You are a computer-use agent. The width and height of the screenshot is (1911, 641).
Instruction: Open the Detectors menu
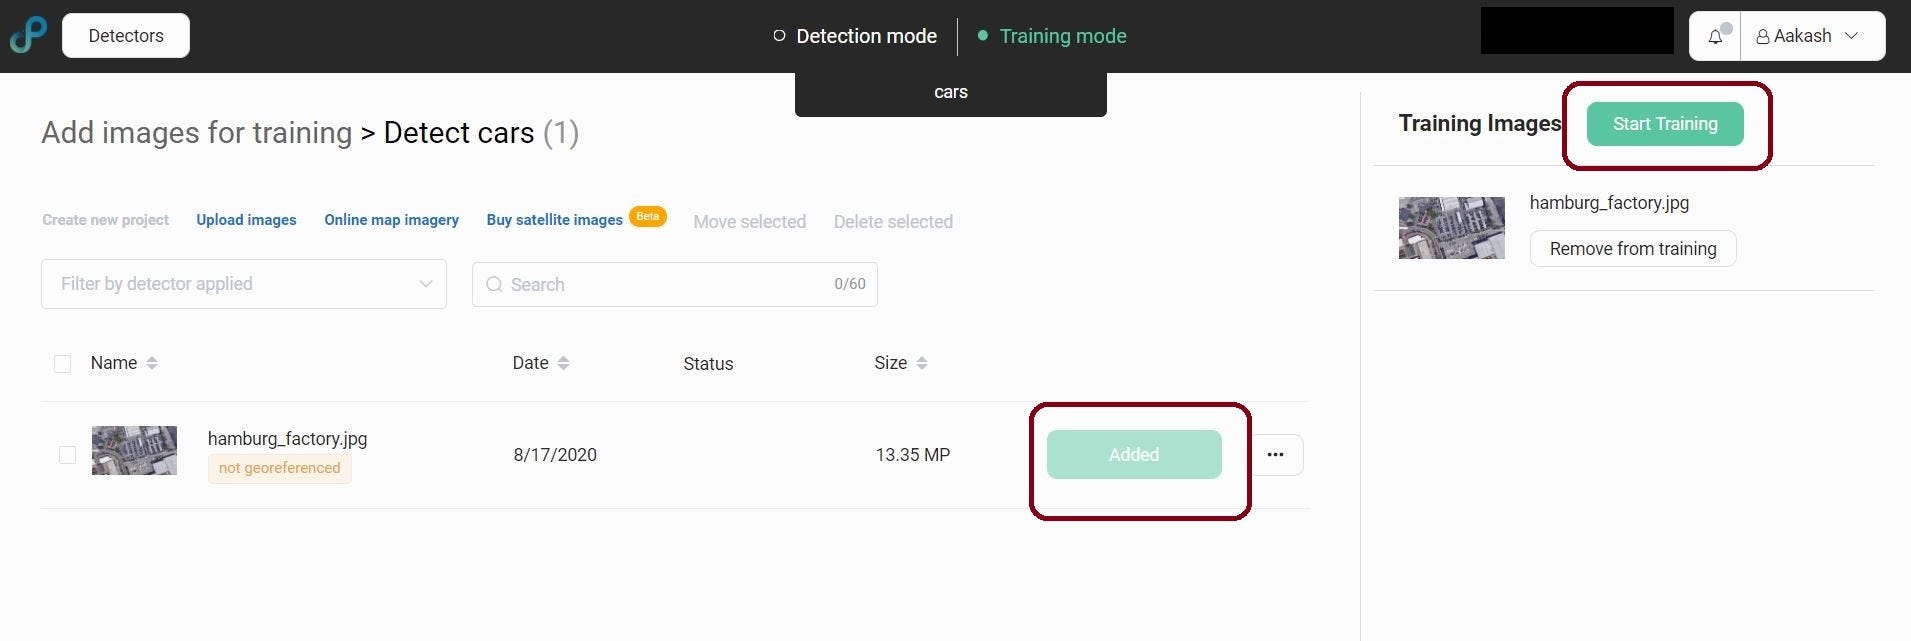click(126, 36)
